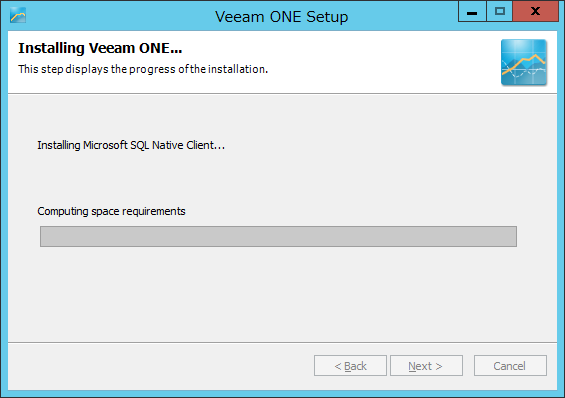Click the Next button
Viewport: 565px width, 398px height.
pos(426,366)
